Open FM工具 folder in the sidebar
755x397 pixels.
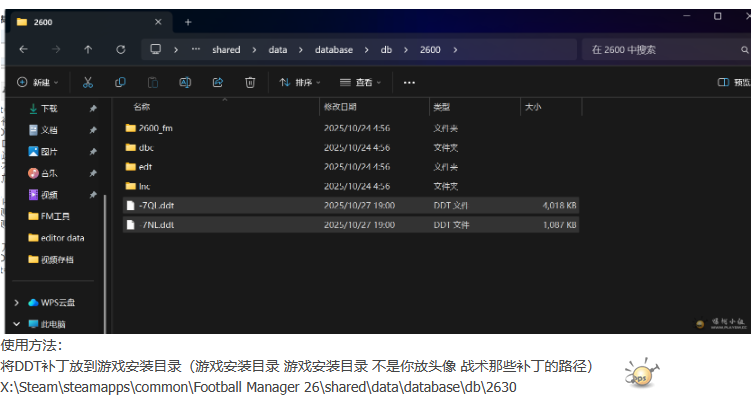tap(49, 216)
